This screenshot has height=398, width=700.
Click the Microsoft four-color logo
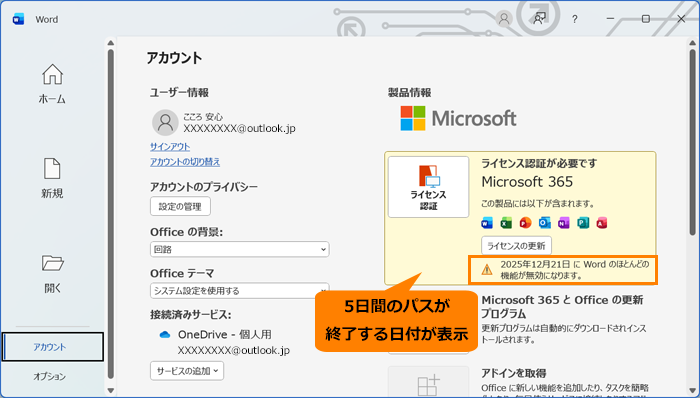click(x=413, y=118)
